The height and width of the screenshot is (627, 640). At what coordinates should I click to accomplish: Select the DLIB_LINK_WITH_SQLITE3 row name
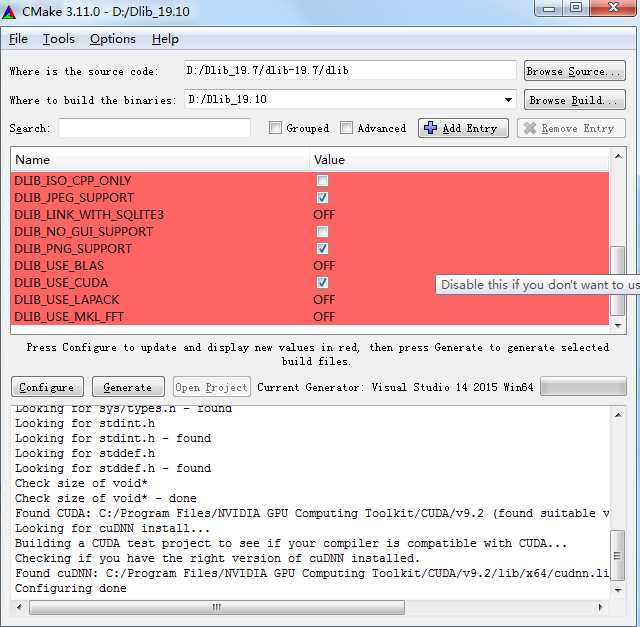89,215
